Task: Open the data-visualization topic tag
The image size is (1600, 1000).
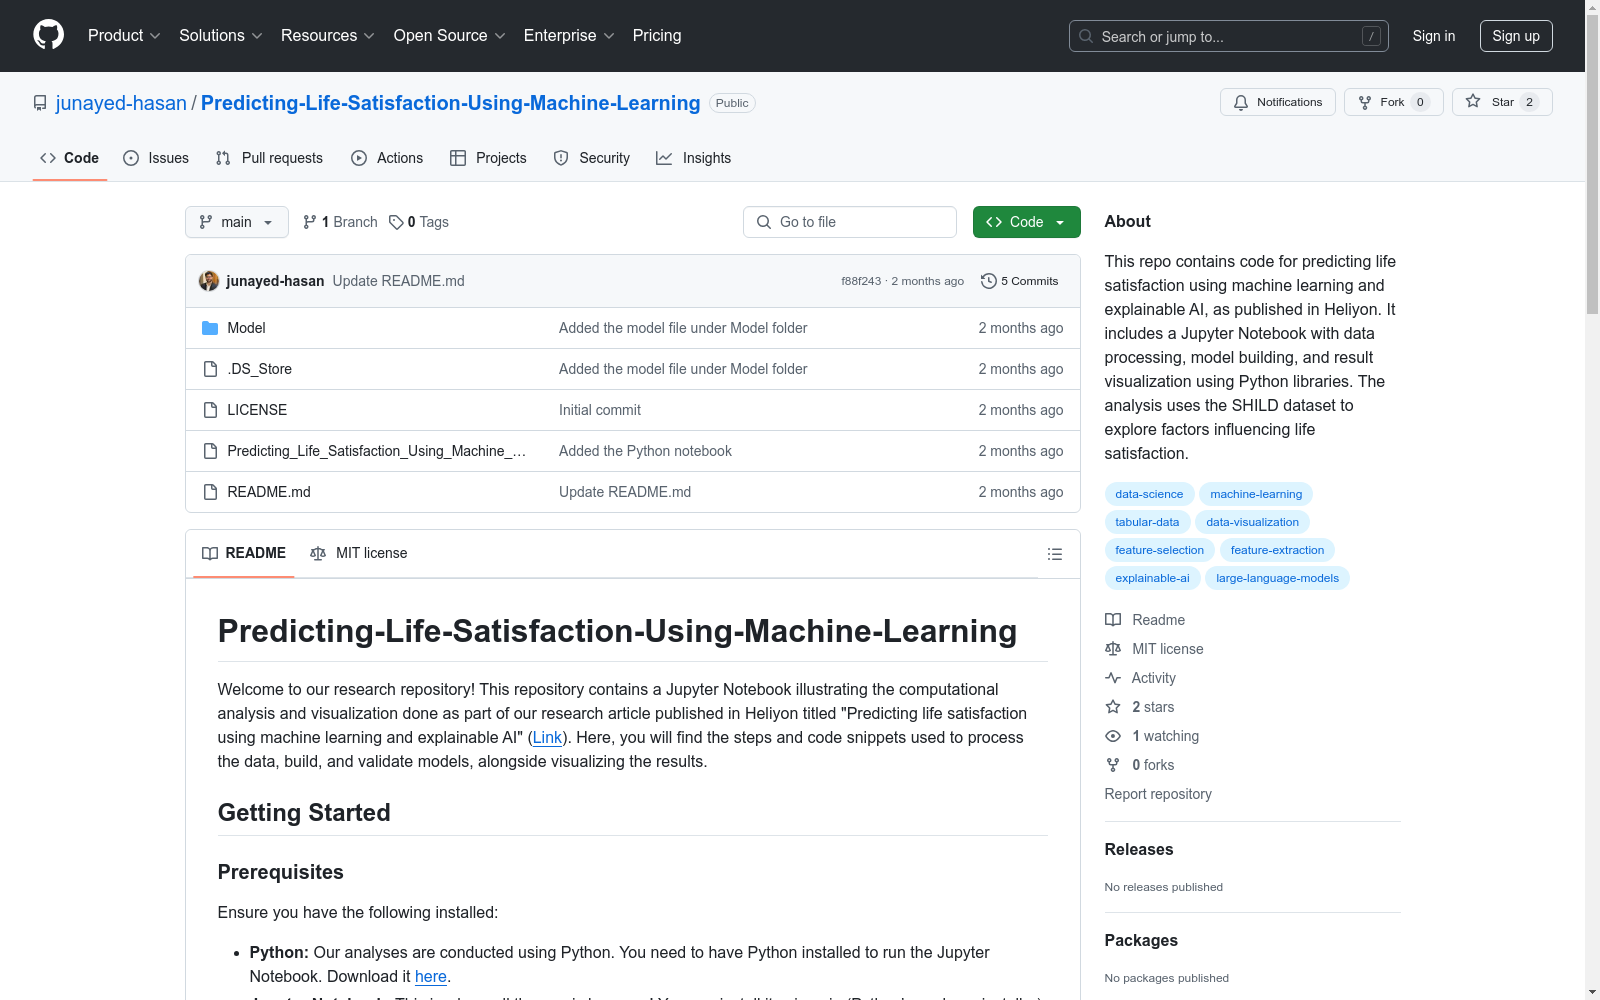Action: (1252, 522)
